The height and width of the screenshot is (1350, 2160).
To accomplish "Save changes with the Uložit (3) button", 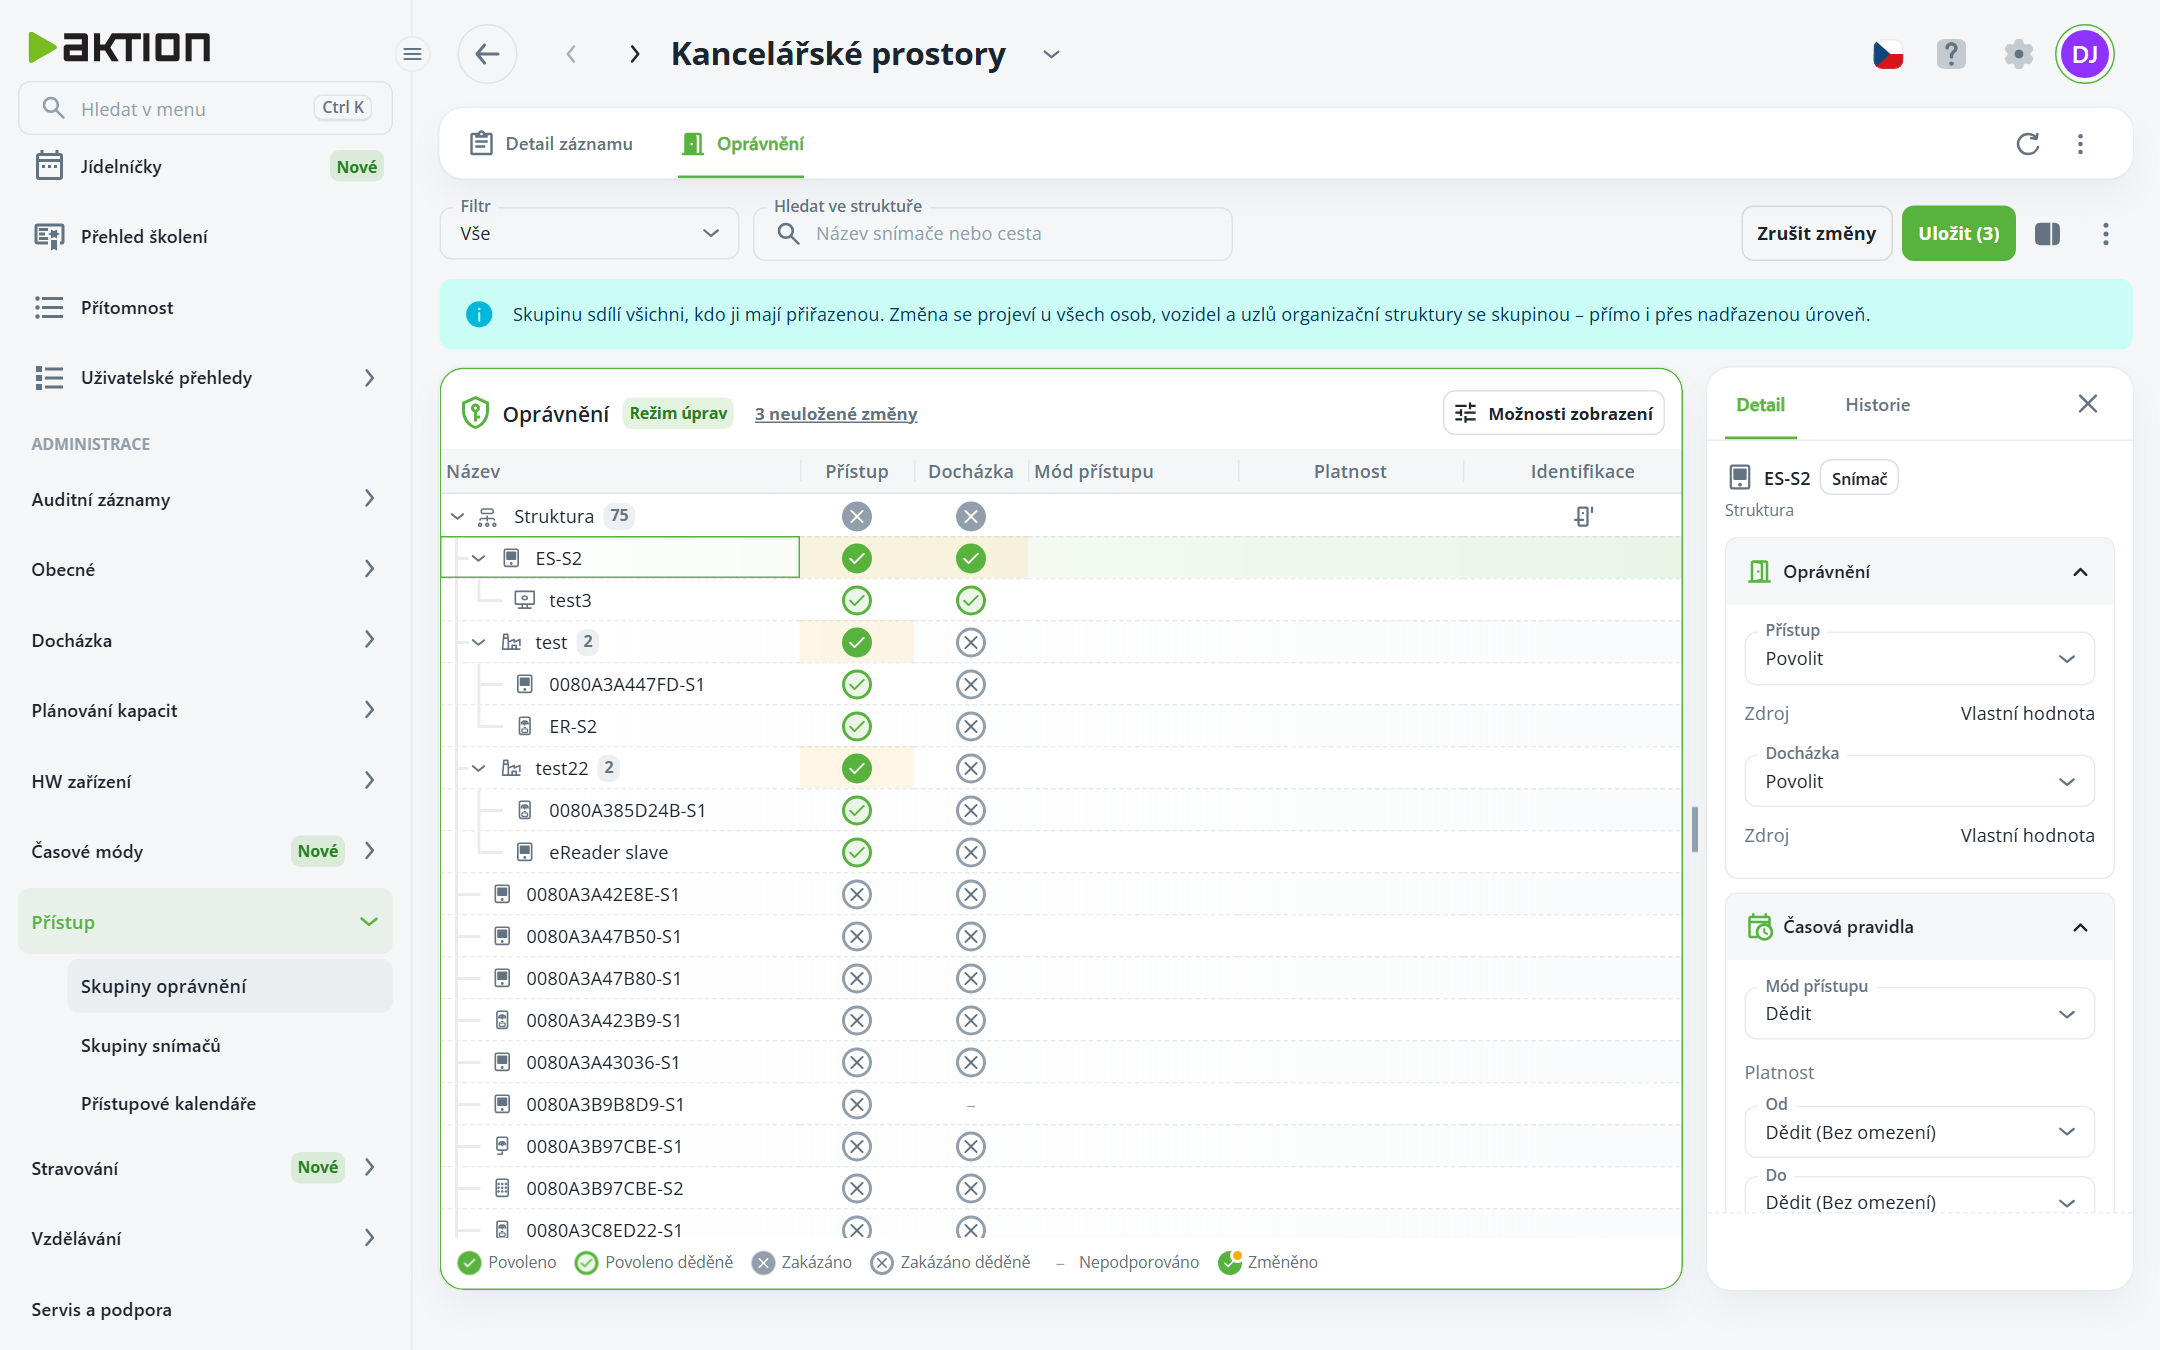I will (1958, 233).
